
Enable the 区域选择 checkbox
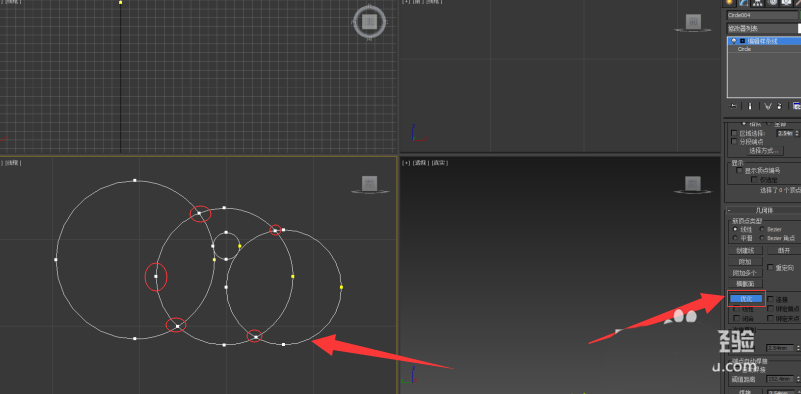(734, 133)
